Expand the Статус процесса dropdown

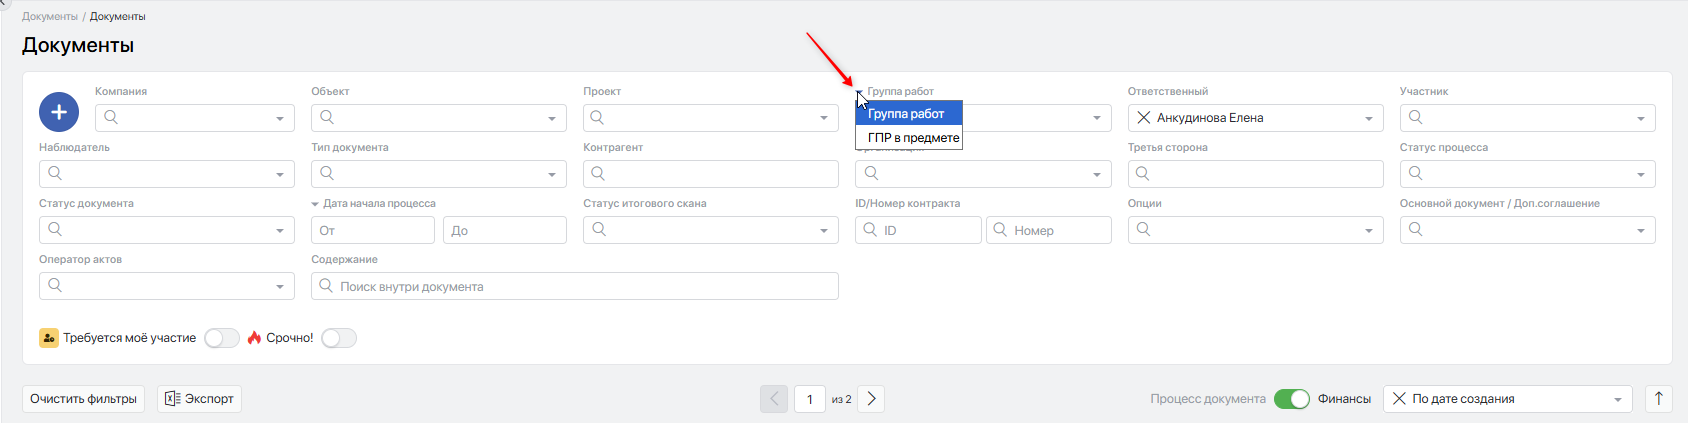(1640, 174)
